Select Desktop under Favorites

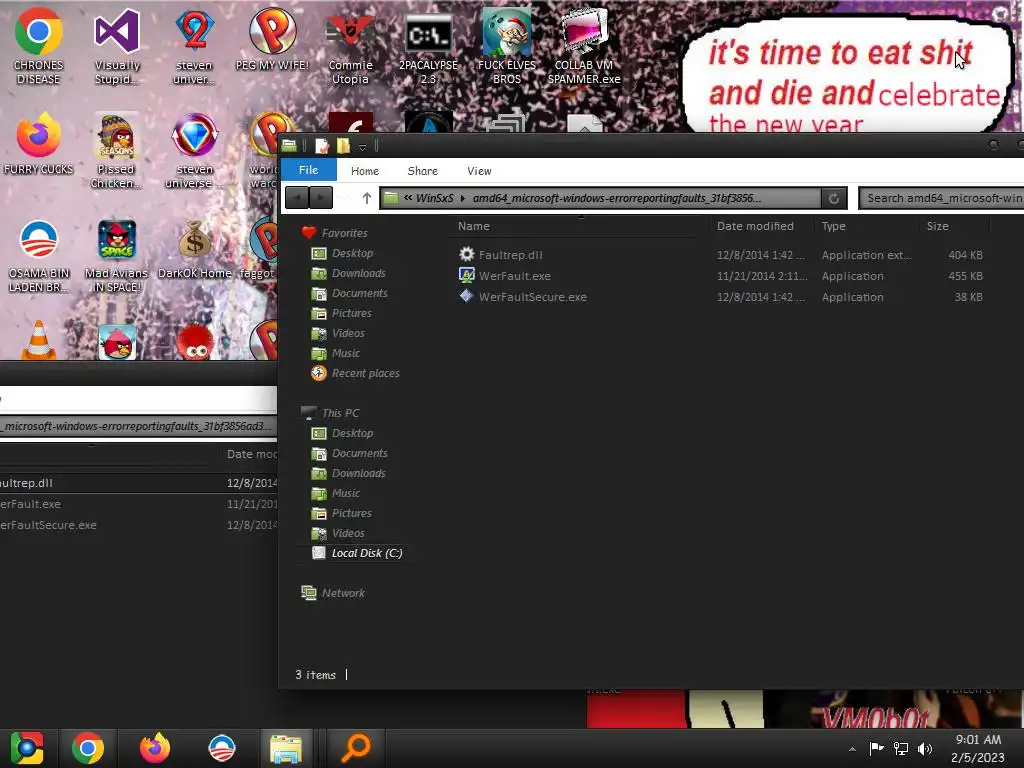pyautogui.click(x=352, y=253)
